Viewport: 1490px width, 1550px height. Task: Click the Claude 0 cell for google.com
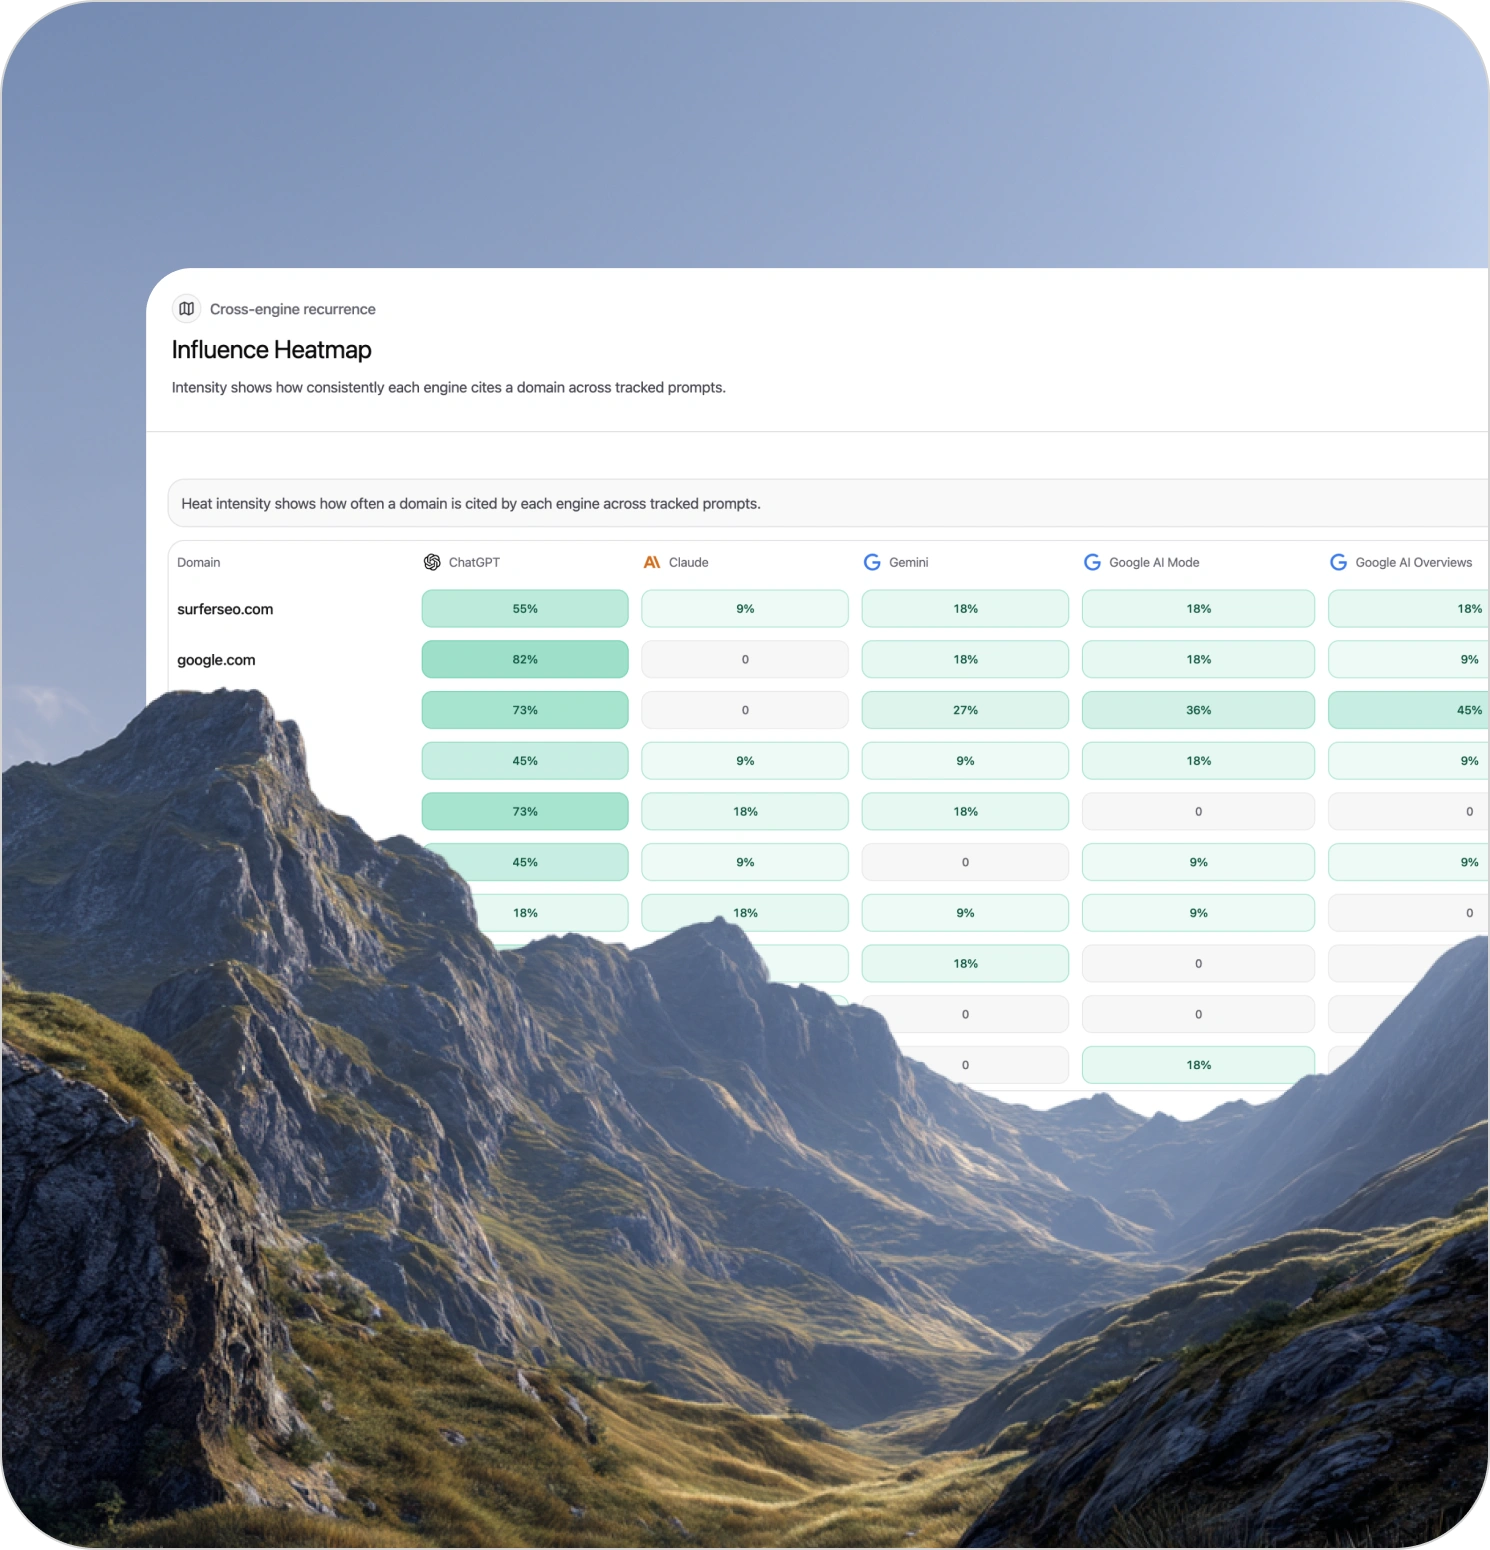click(745, 660)
